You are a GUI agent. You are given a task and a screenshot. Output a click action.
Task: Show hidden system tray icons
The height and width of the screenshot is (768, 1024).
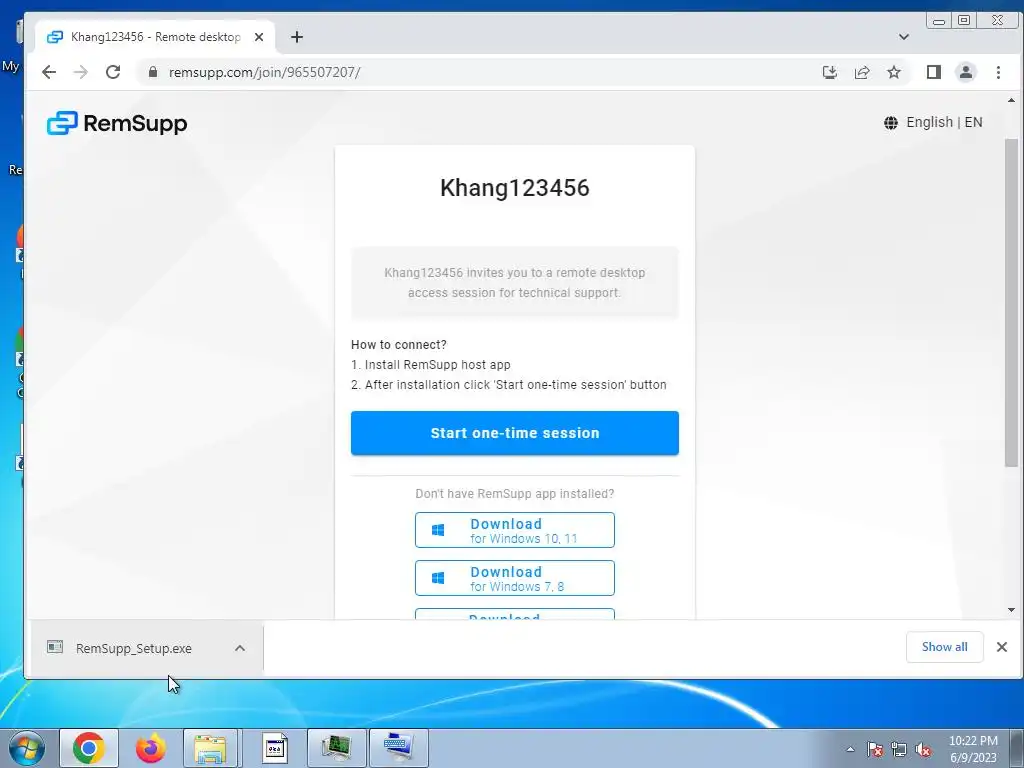[x=850, y=749]
